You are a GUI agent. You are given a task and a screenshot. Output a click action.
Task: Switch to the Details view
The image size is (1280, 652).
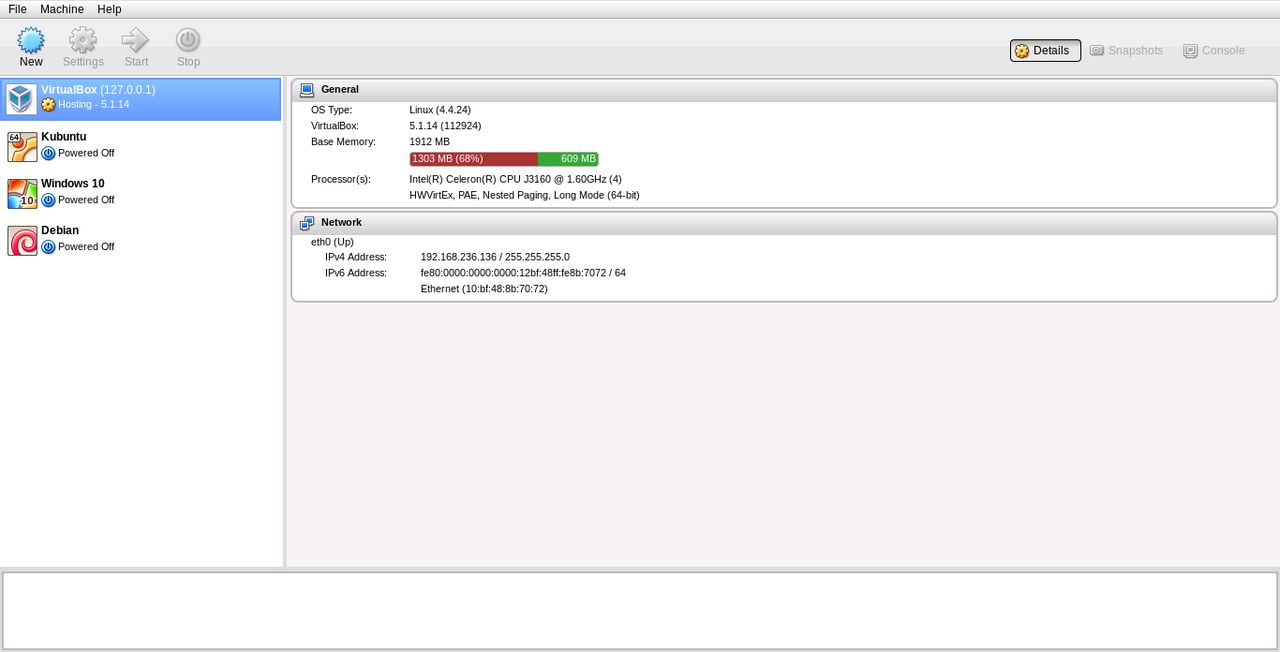point(1045,50)
